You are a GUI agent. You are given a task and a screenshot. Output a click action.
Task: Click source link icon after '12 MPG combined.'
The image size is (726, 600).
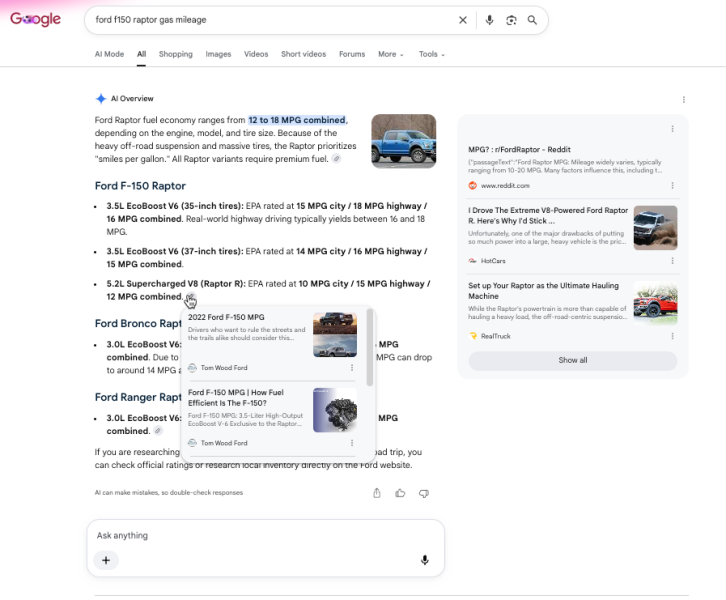point(190,296)
